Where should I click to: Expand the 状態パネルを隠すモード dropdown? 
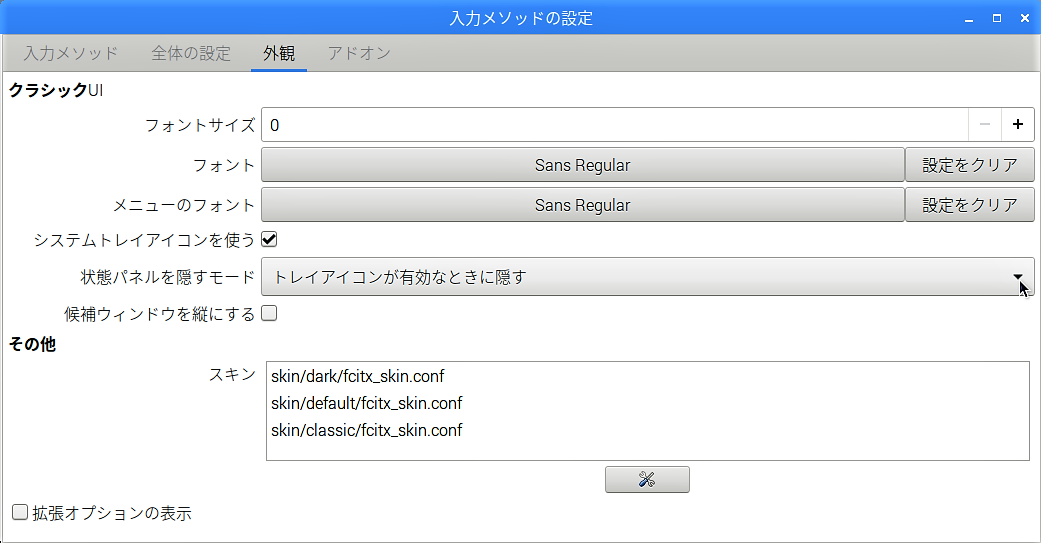click(647, 277)
